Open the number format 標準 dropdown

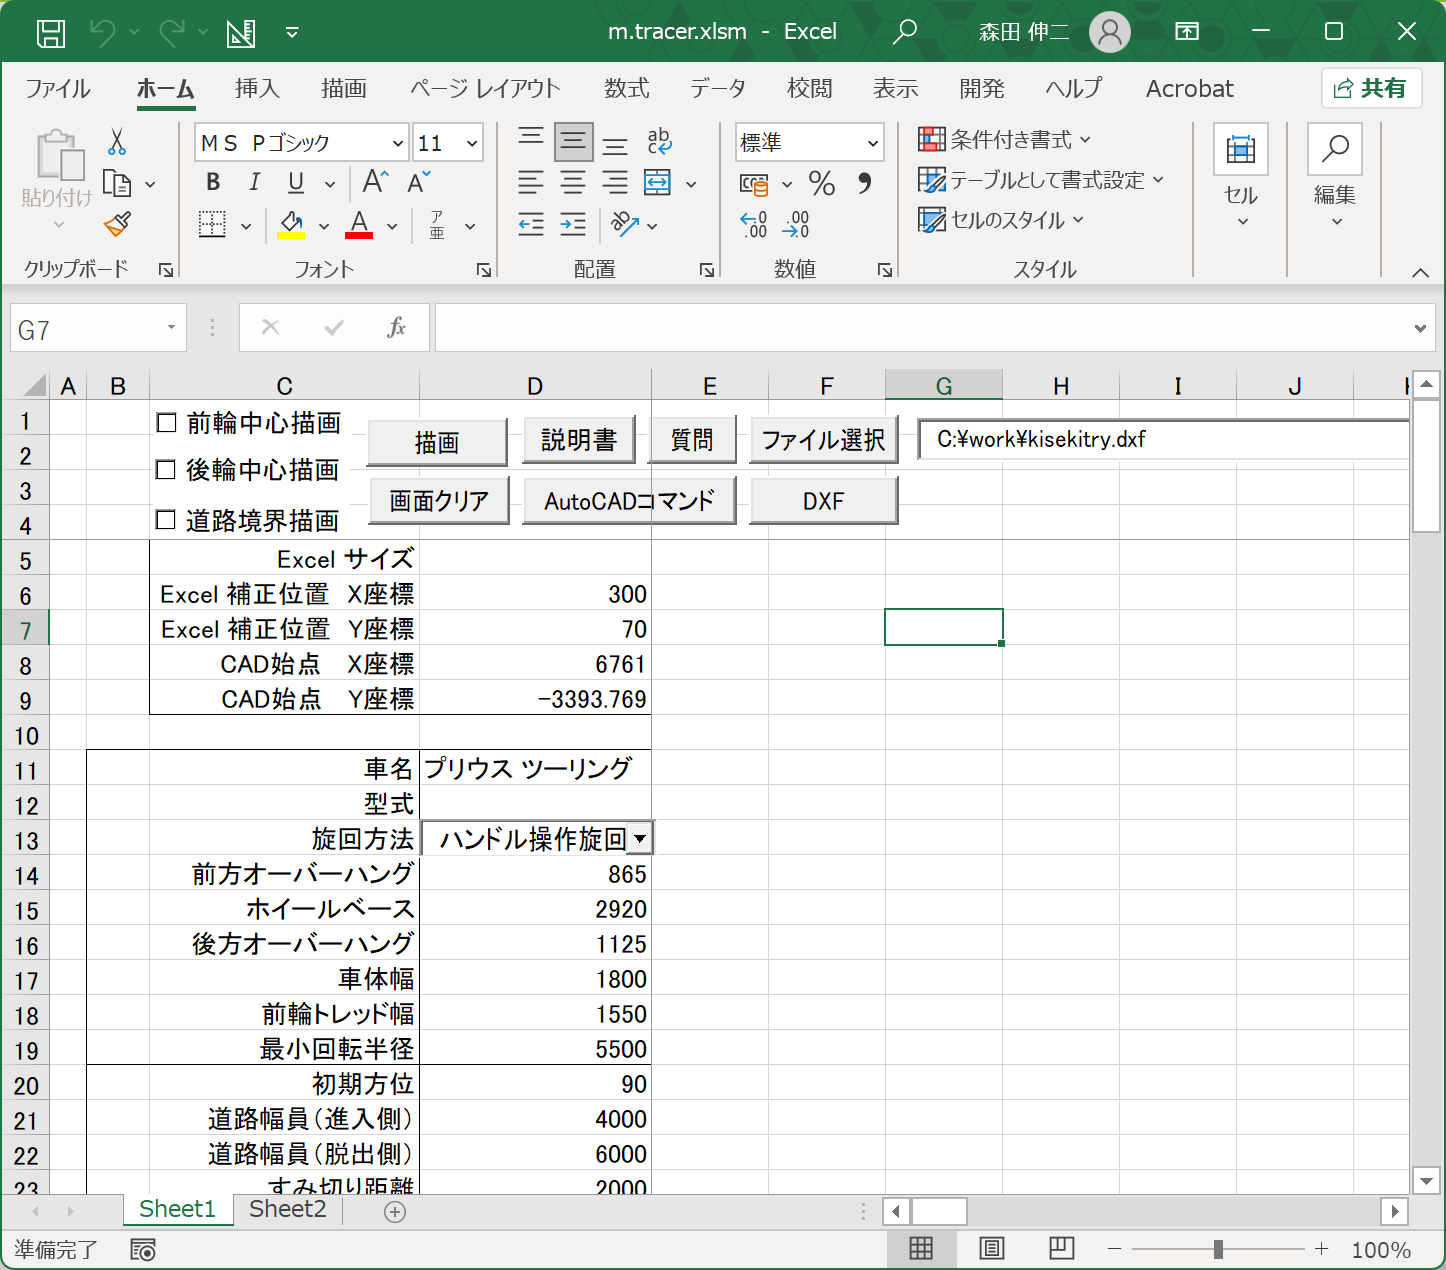[872, 143]
